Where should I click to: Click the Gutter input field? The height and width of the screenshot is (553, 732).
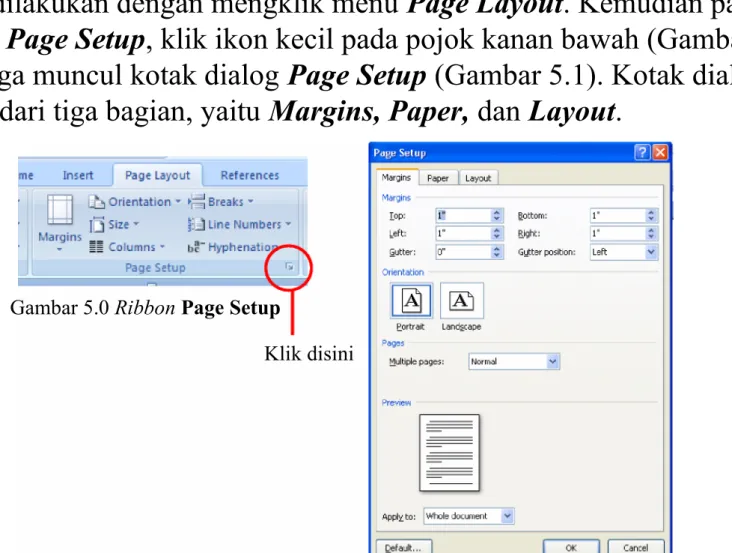tap(463, 252)
